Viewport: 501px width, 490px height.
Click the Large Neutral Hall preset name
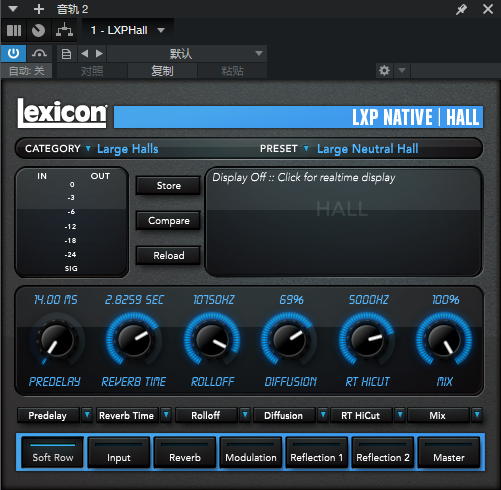pyautogui.click(x=368, y=149)
